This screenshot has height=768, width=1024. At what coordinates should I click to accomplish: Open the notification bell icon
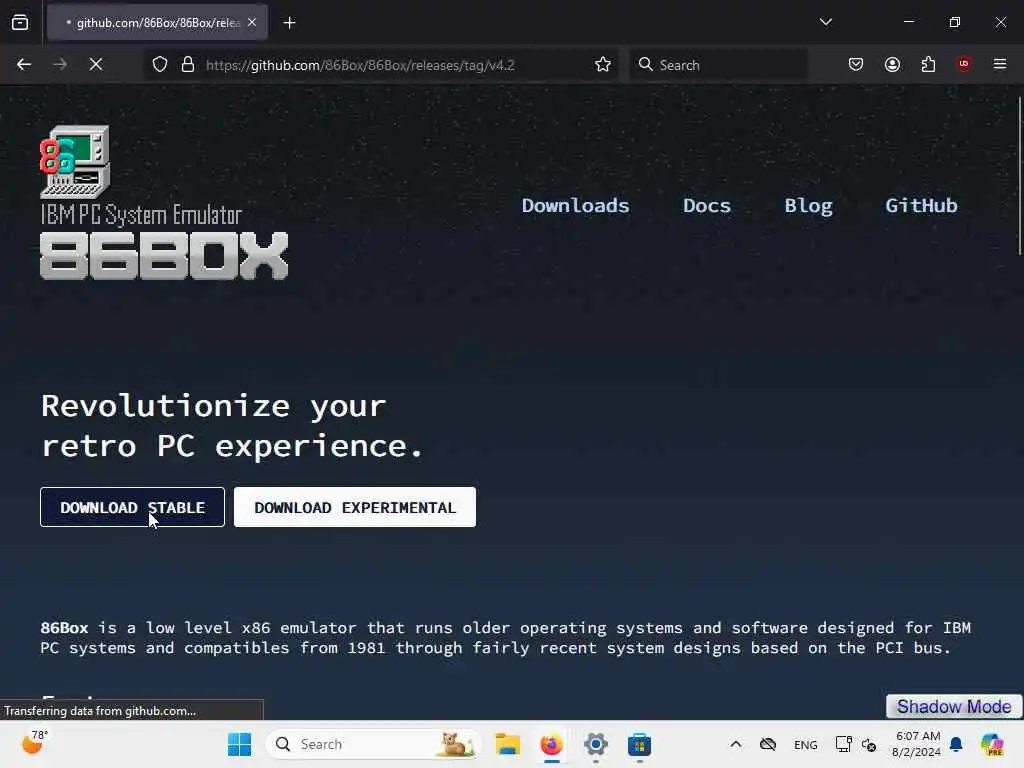click(x=956, y=744)
